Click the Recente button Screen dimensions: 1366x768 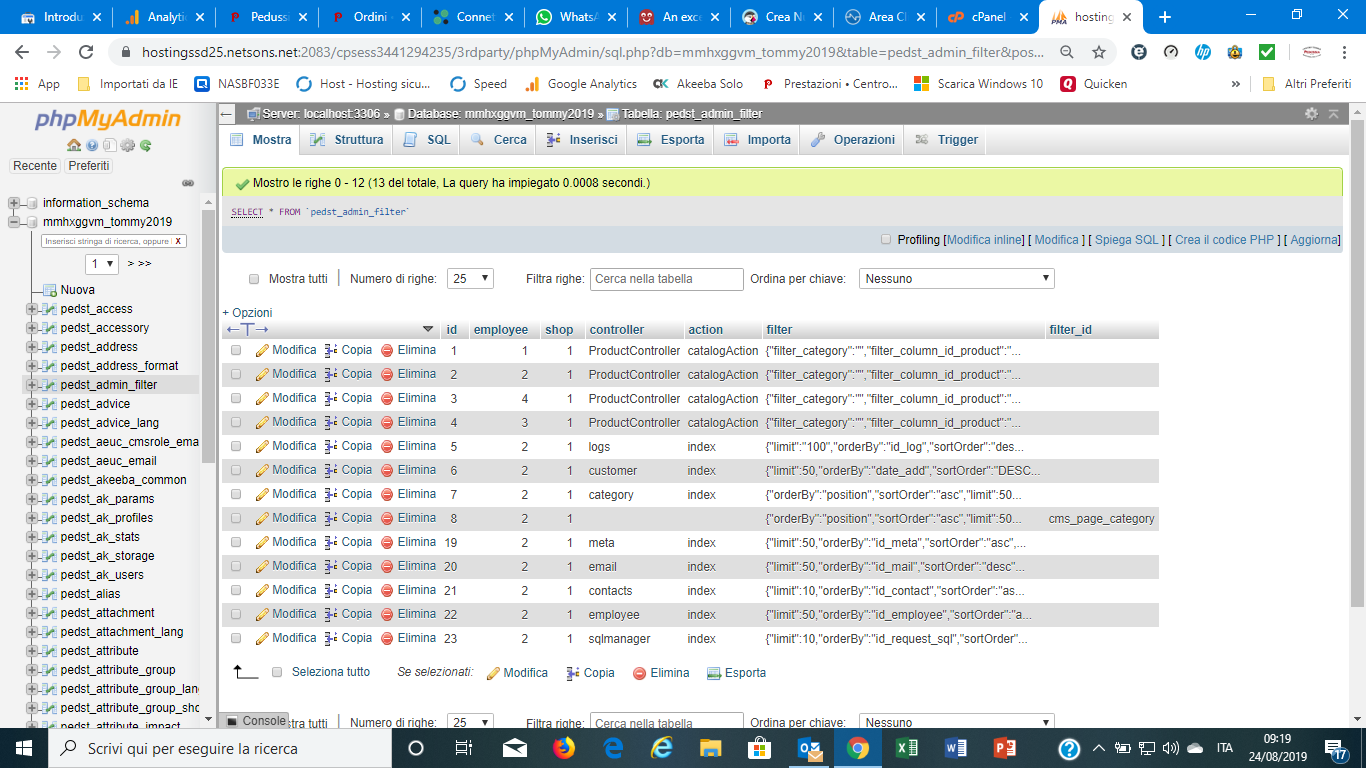coord(35,166)
